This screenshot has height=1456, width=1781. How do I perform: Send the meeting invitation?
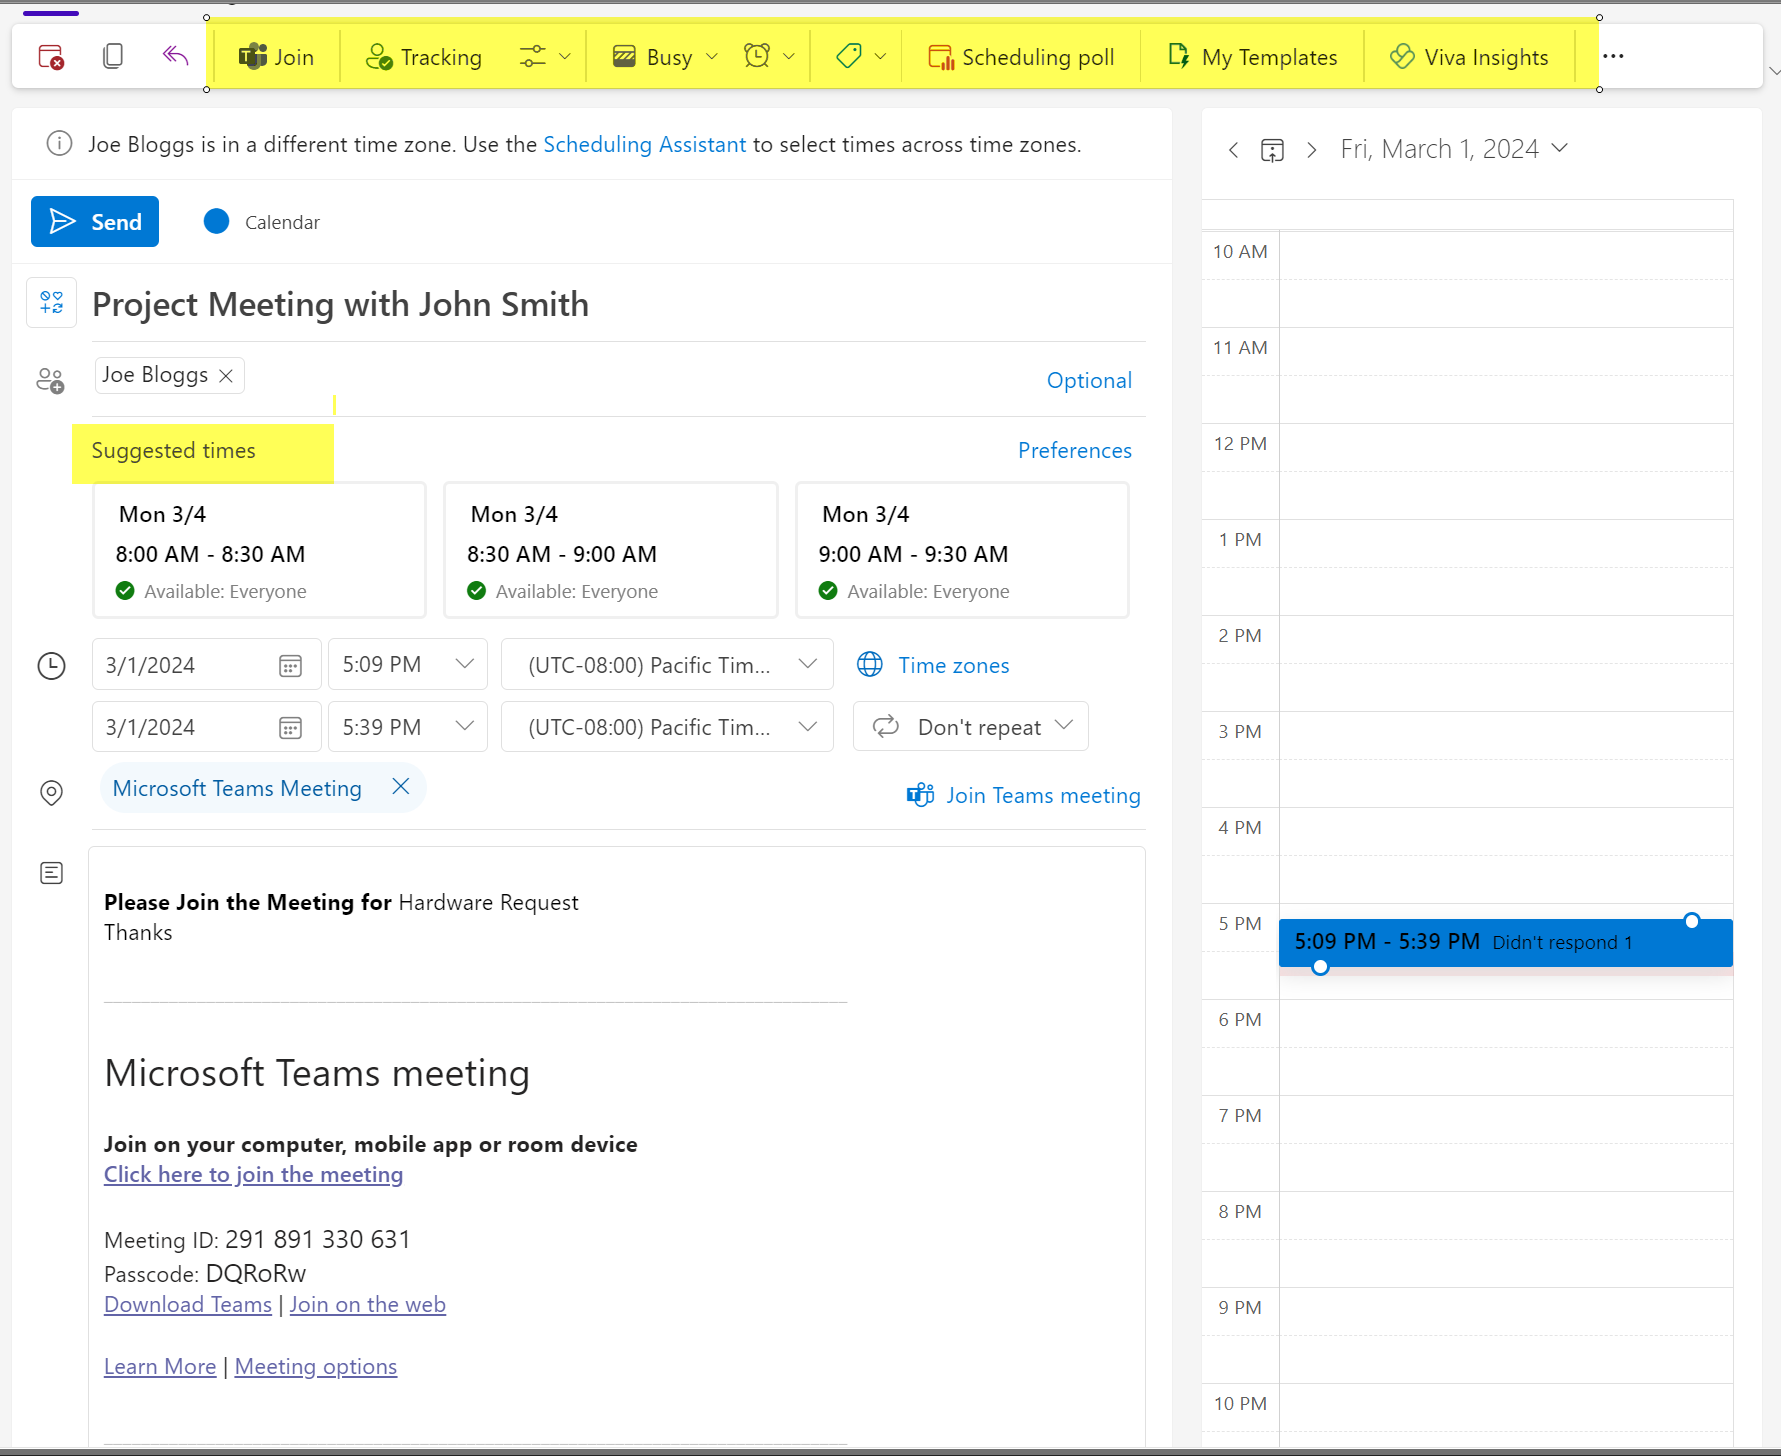tap(95, 221)
